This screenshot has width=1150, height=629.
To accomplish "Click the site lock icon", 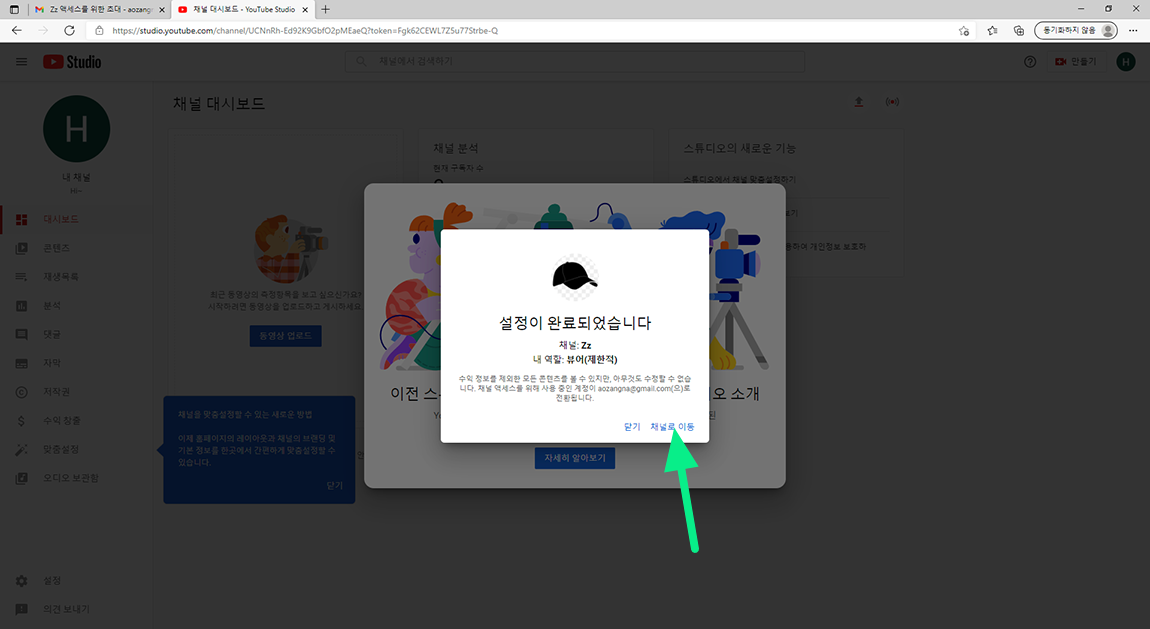I will click(99, 31).
